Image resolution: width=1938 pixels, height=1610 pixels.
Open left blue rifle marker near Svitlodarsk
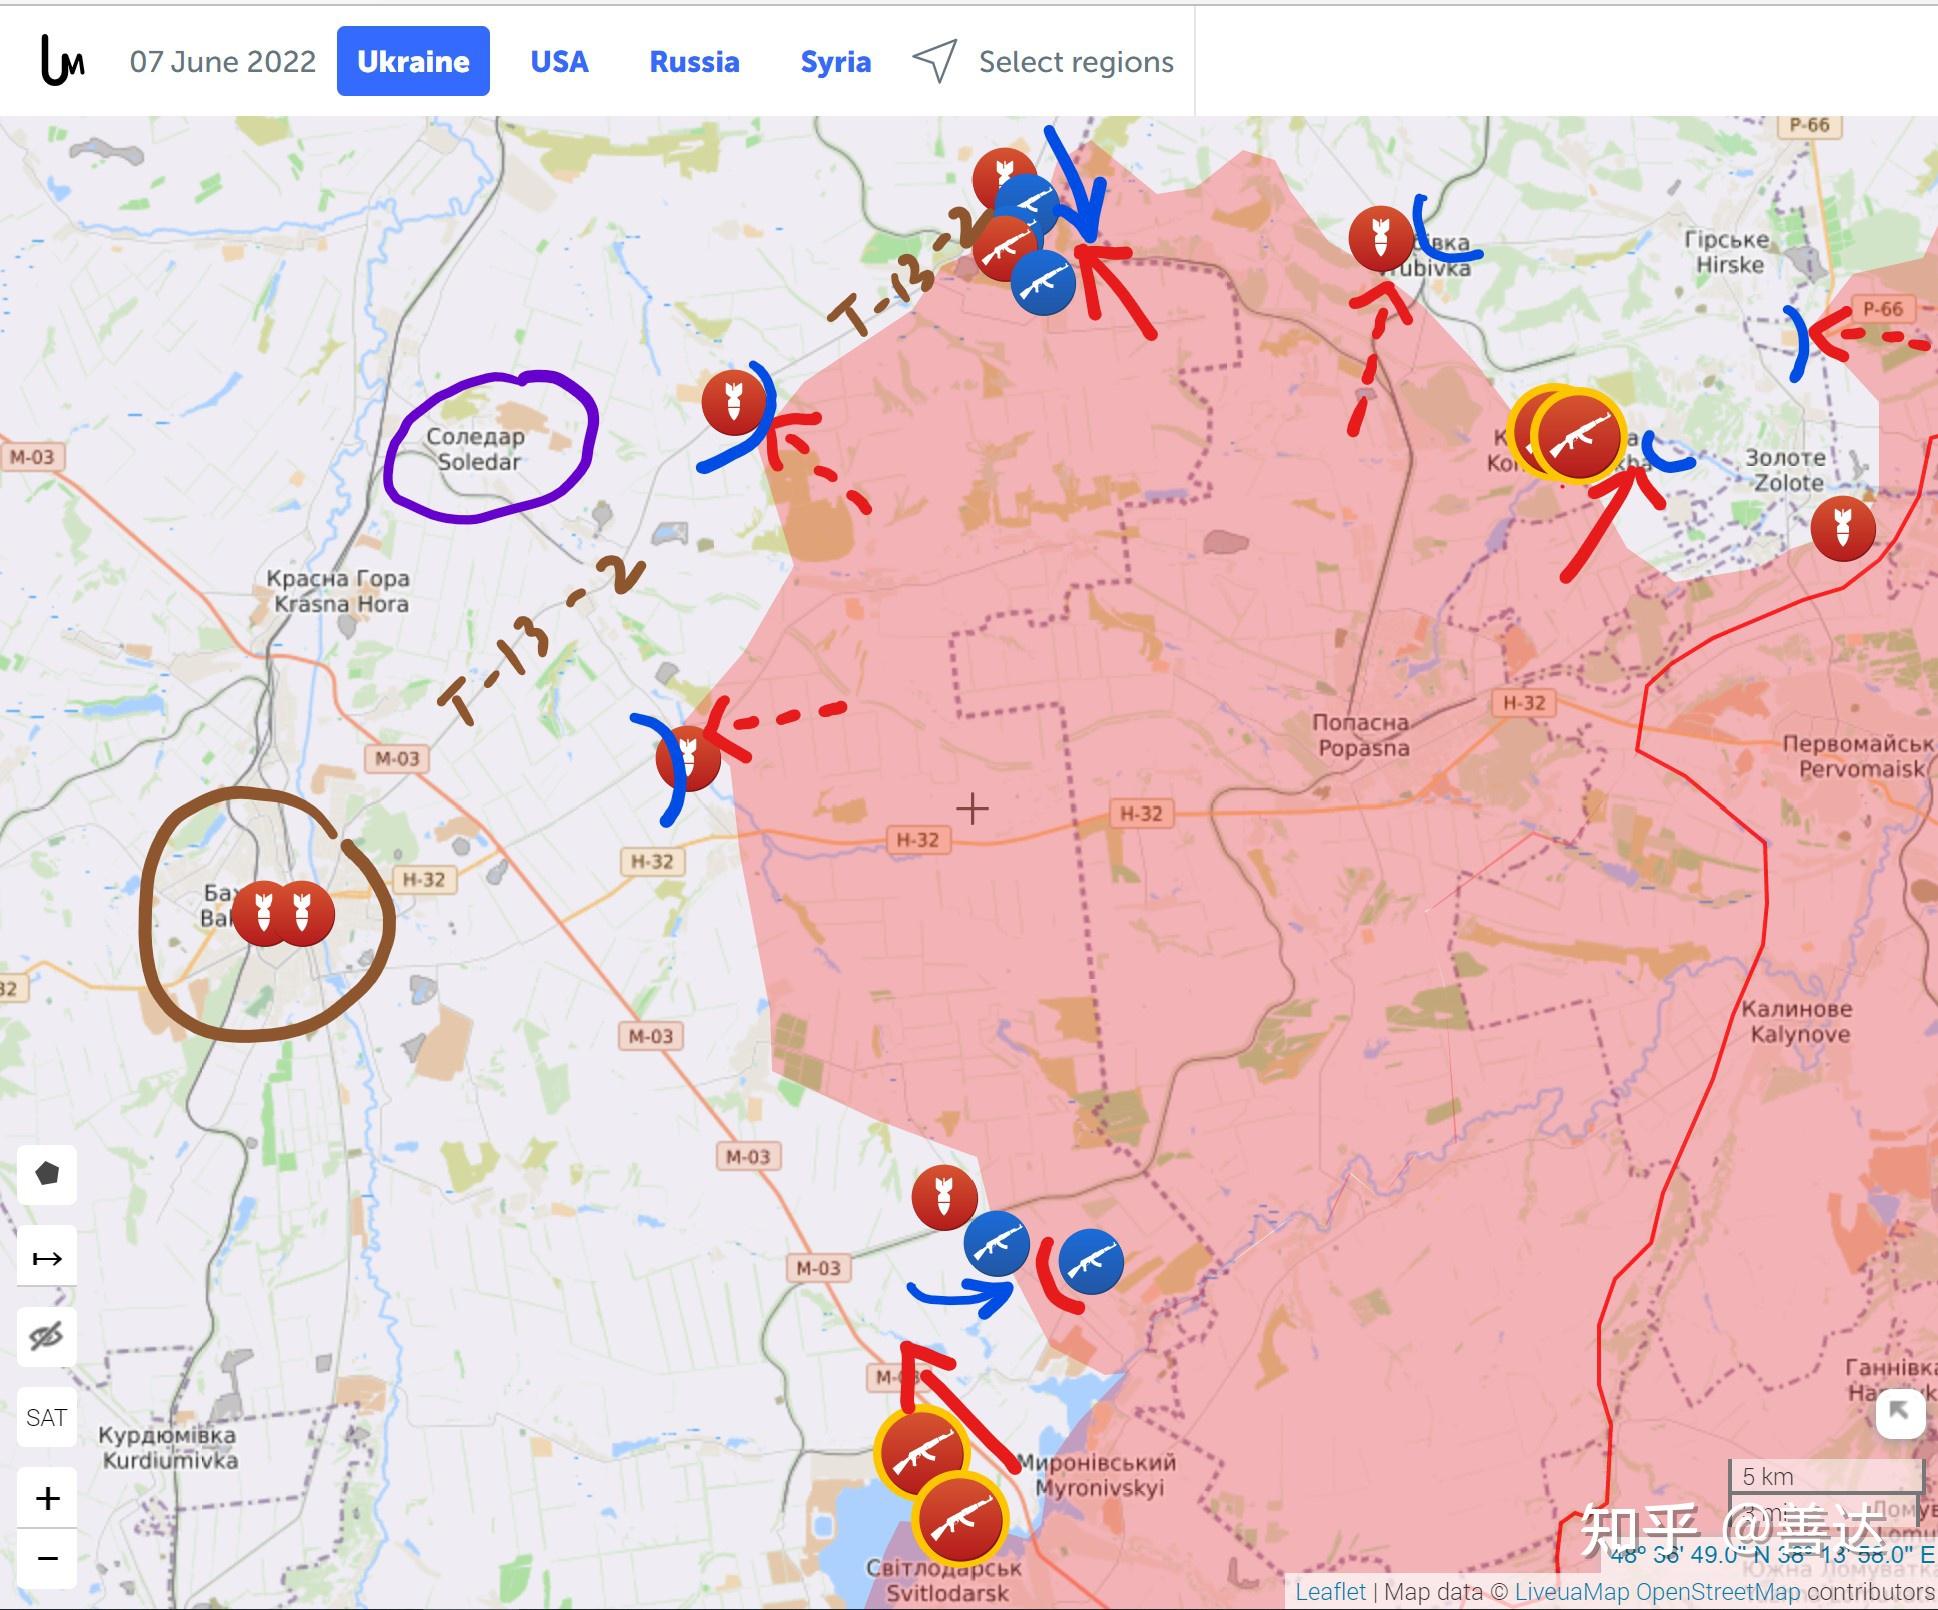click(996, 1244)
